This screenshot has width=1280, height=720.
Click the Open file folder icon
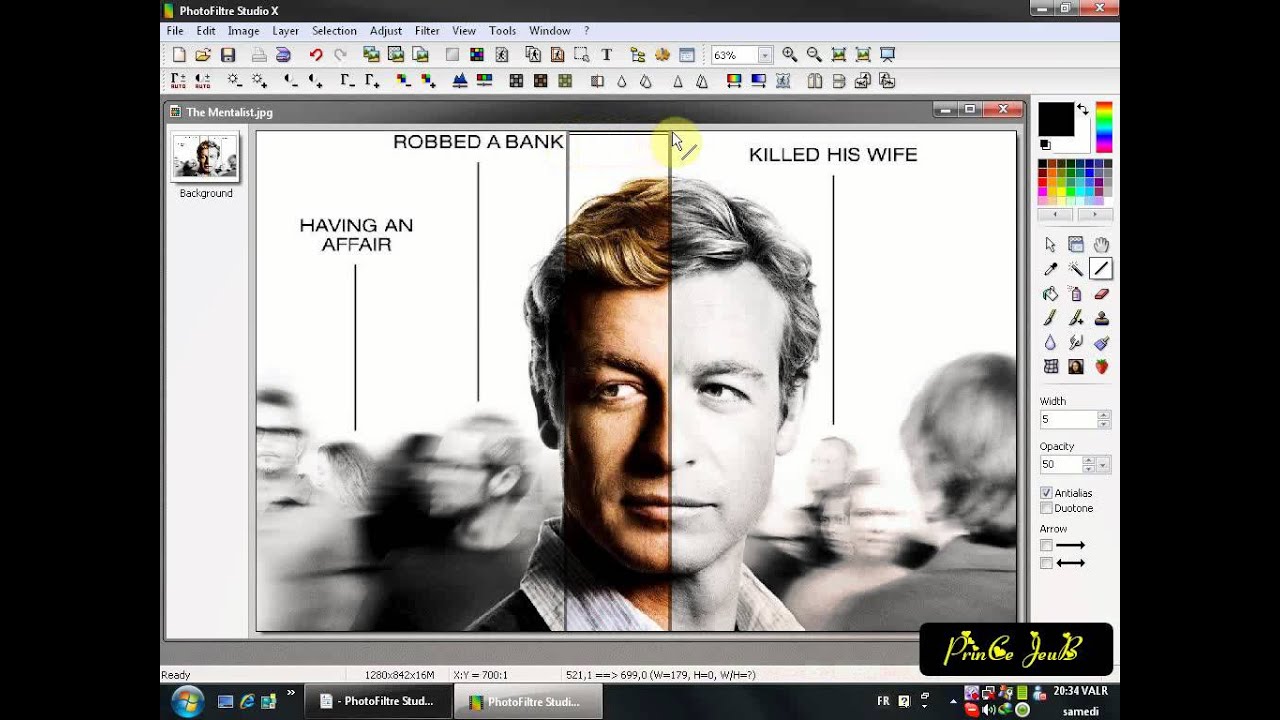coord(203,55)
